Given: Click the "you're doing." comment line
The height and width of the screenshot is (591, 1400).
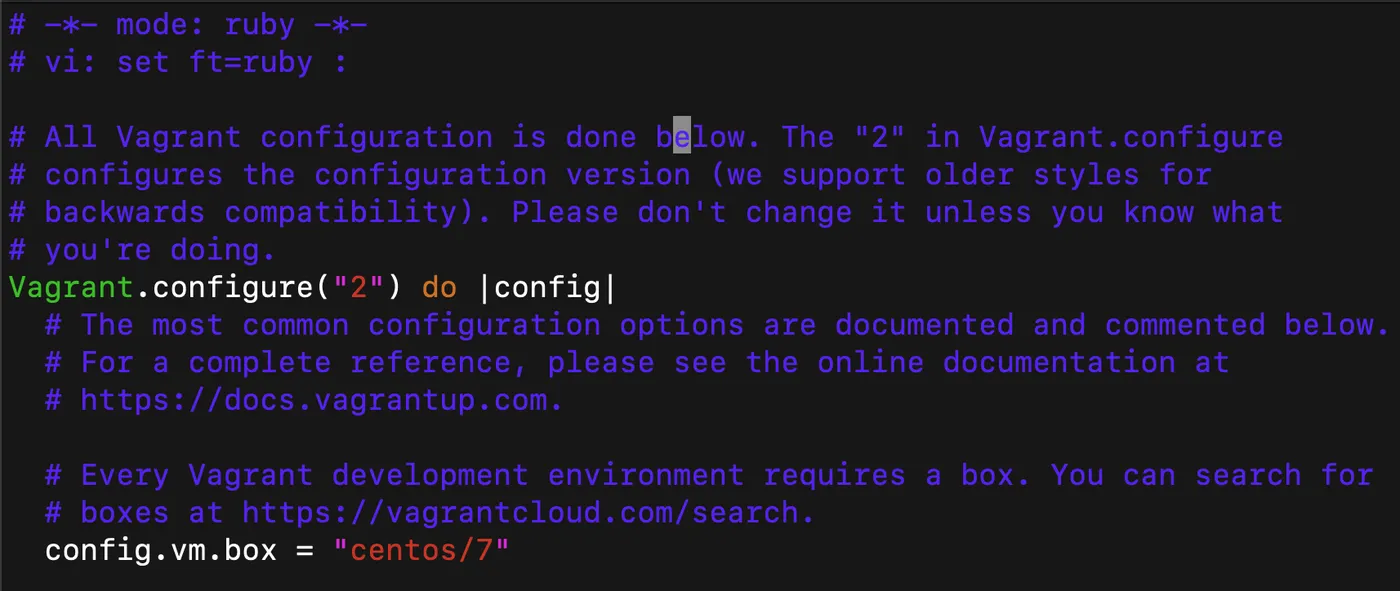Looking at the screenshot, I should pos(160,250).
